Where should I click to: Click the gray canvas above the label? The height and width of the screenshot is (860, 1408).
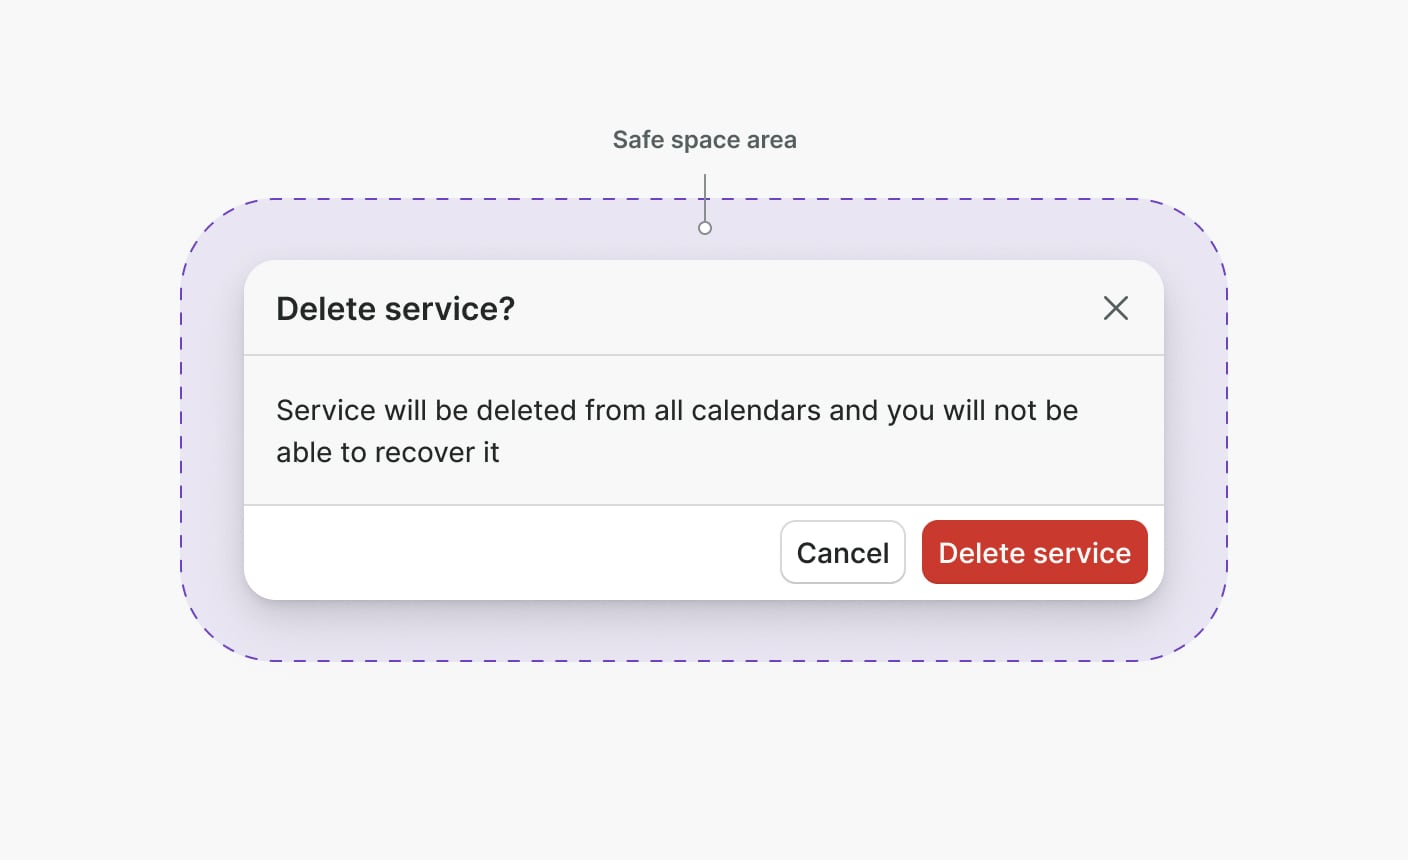click(704, 60)
